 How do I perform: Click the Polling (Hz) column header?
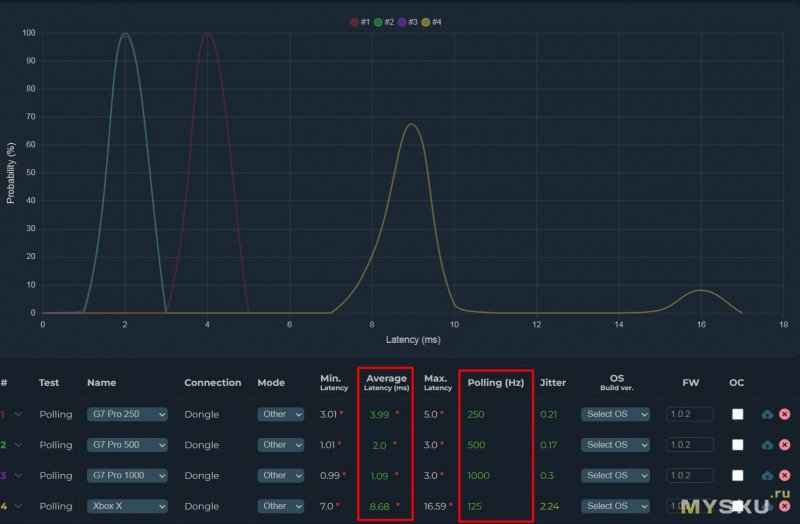pos(495,383)
